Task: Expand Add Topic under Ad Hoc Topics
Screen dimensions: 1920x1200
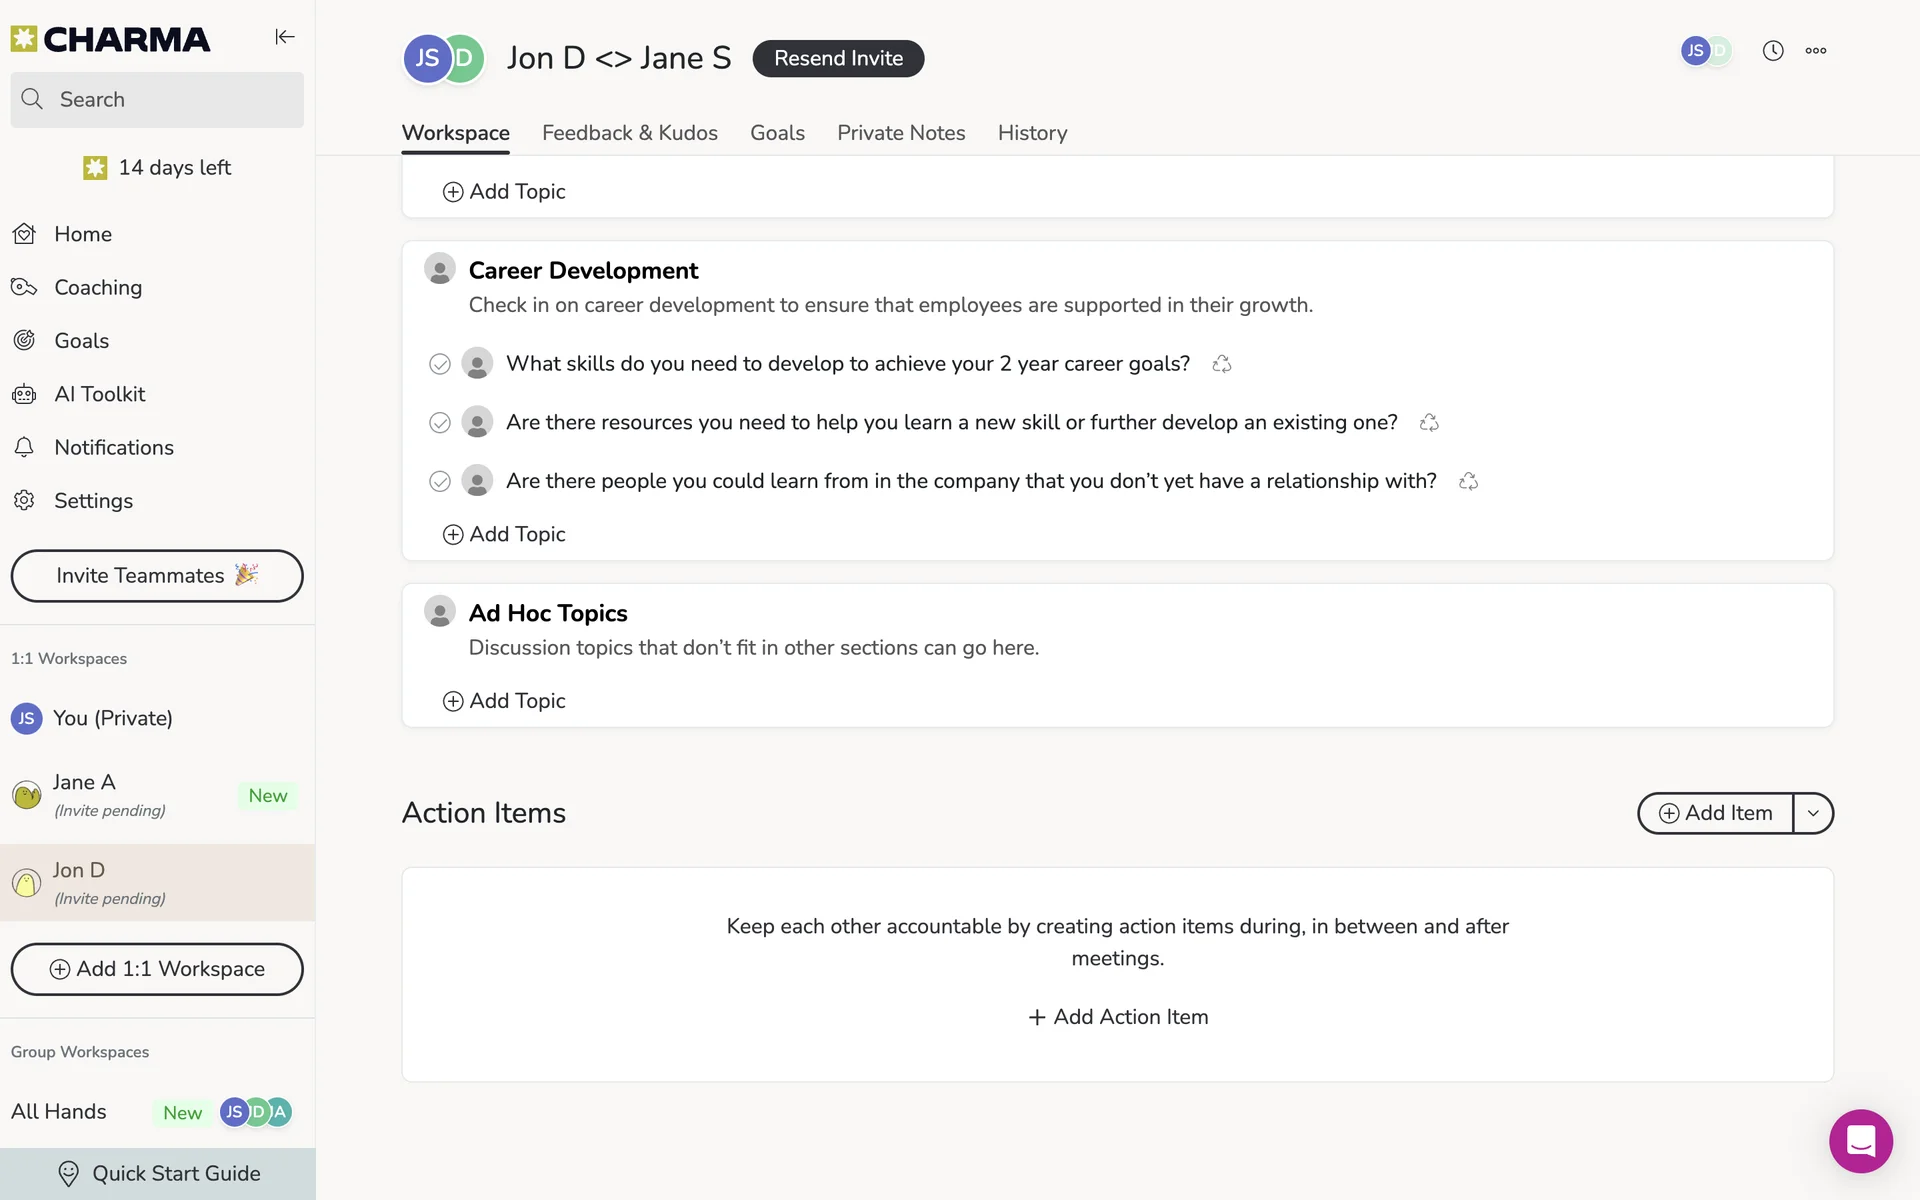Action: (x=504, y=701)
